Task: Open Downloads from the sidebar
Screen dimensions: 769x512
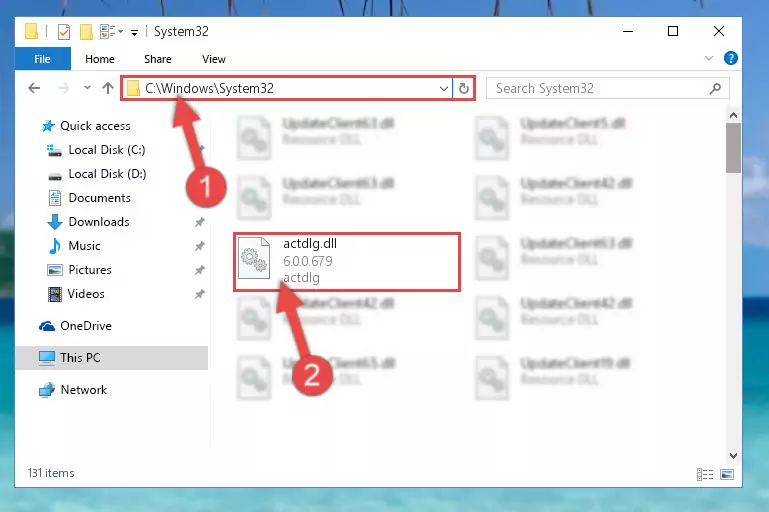Action: [99, 222]
